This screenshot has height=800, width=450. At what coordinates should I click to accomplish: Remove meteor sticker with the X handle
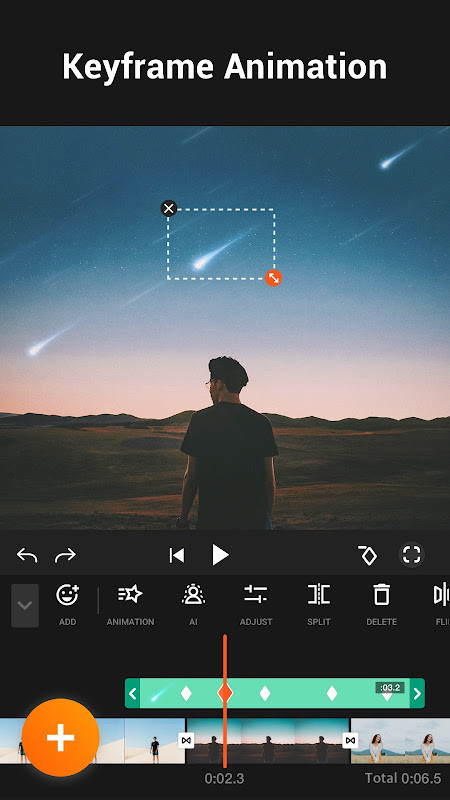169,208
